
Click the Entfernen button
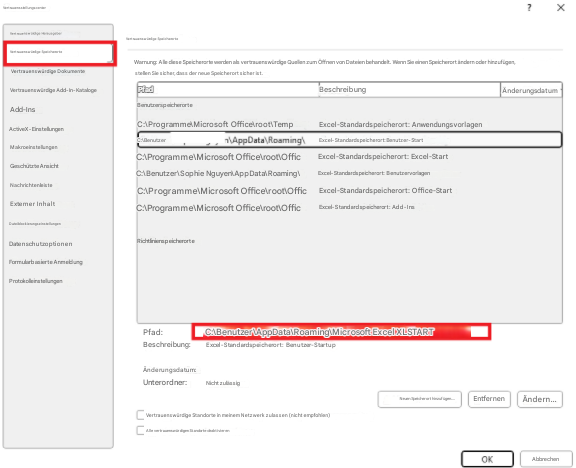(489, 399)
